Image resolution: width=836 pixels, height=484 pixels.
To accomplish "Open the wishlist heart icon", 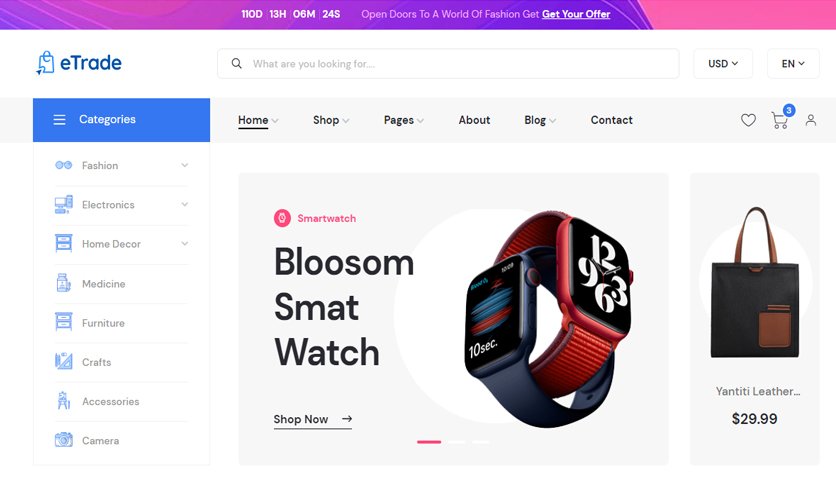I will click(x=748, y=120).
